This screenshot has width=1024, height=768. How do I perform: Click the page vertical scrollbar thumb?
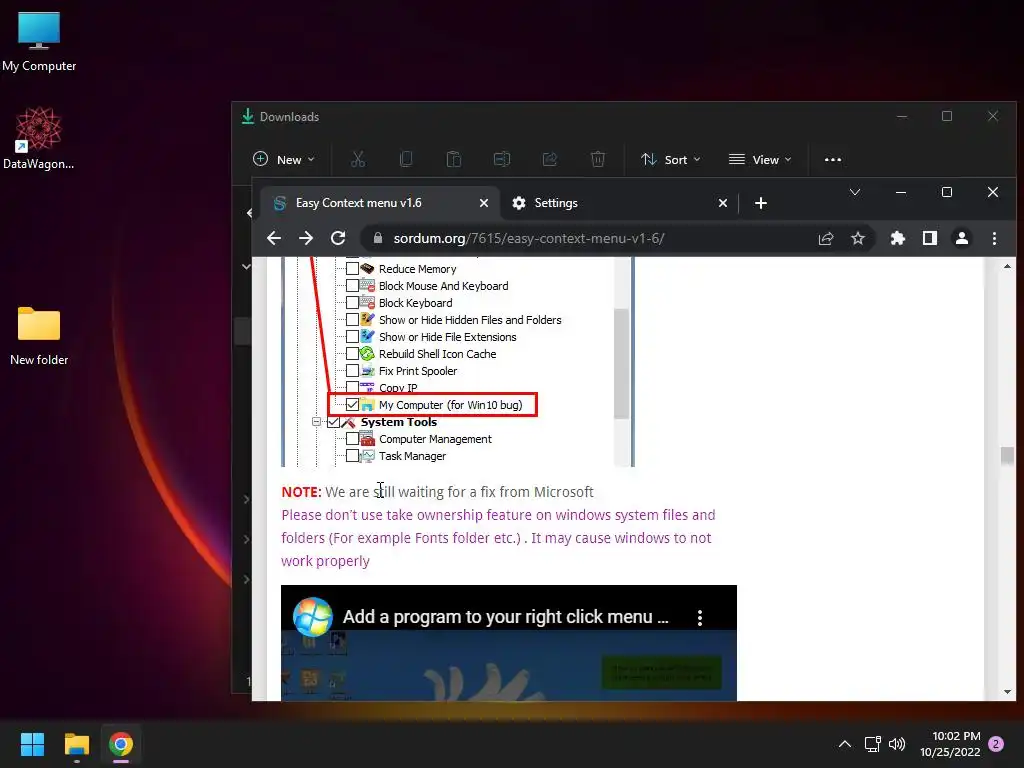tap(1007, 456)
